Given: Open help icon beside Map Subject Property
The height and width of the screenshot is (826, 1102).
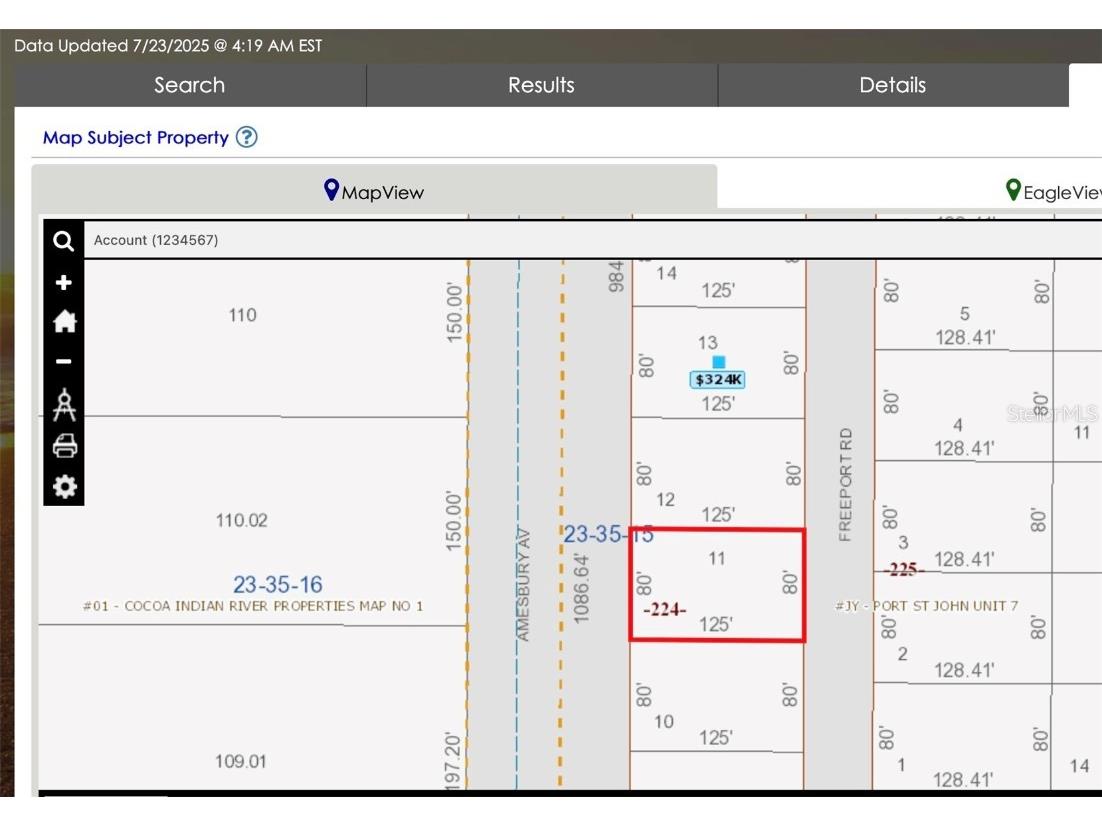Looking at the screenshot, I should [x=247, y=138].
